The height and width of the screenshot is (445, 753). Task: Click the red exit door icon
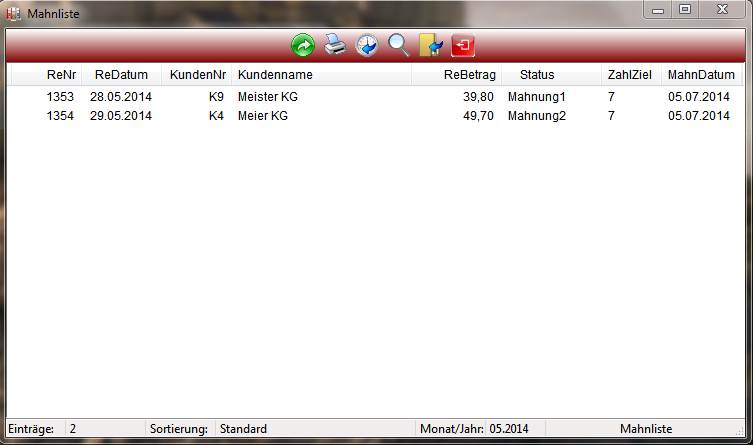463,46
